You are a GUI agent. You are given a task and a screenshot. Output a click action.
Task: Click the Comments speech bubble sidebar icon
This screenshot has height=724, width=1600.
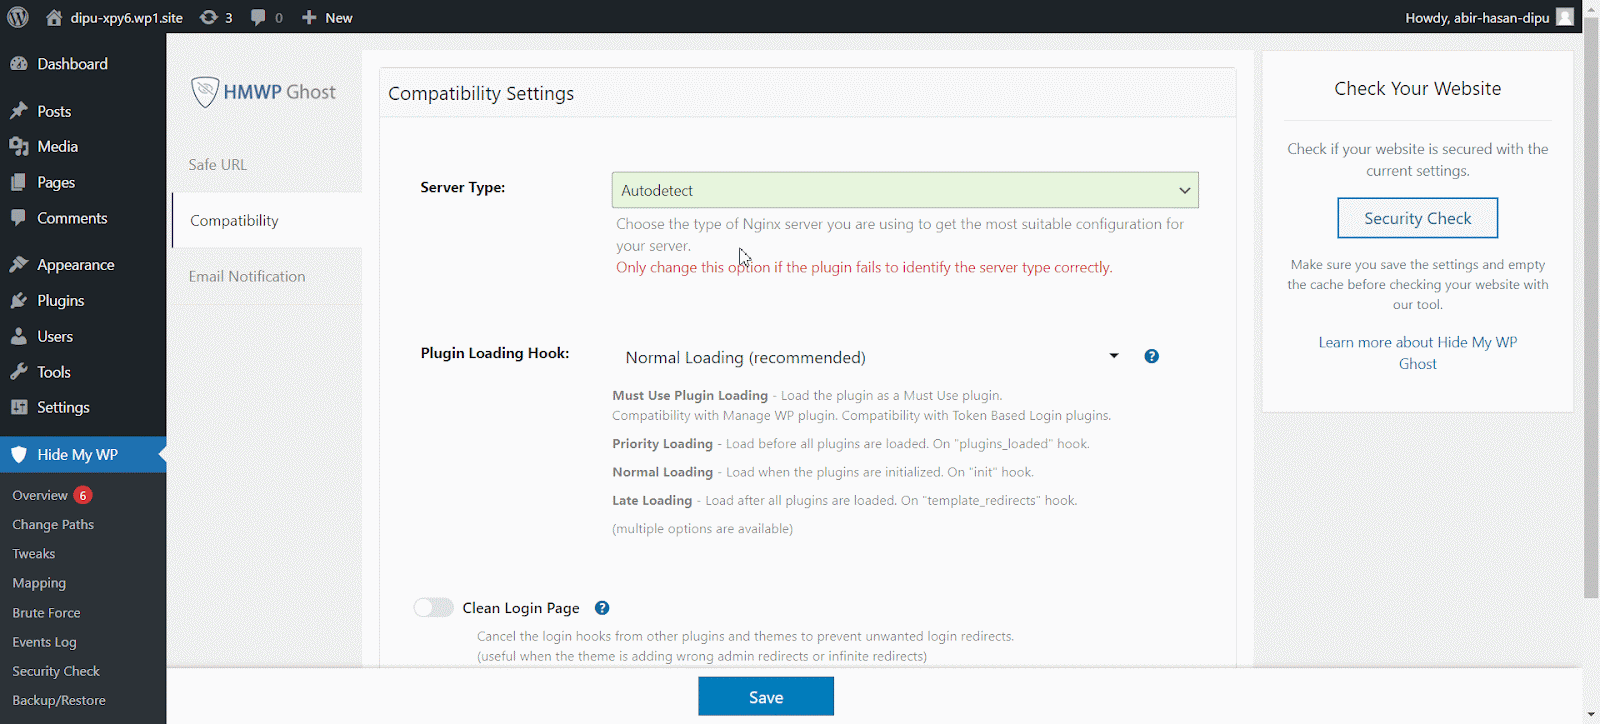coord(19,218)
